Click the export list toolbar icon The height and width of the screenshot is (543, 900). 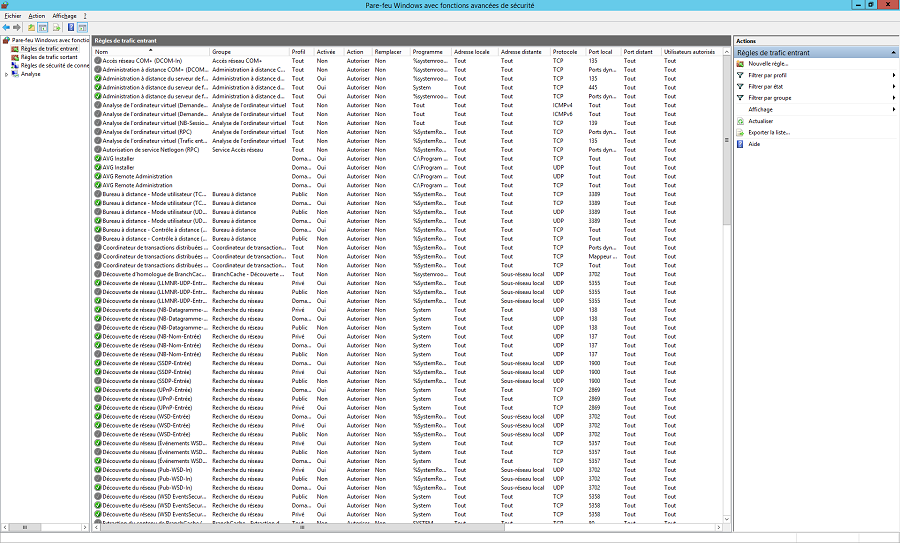coord(56,27)
